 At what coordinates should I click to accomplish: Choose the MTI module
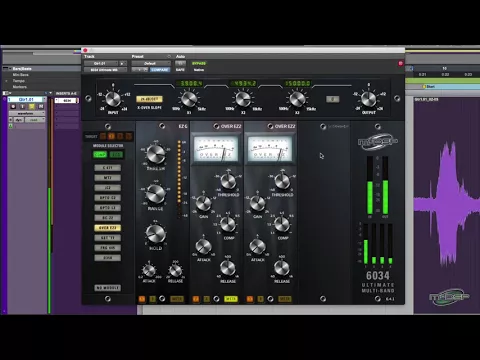[x=107, y=178]
